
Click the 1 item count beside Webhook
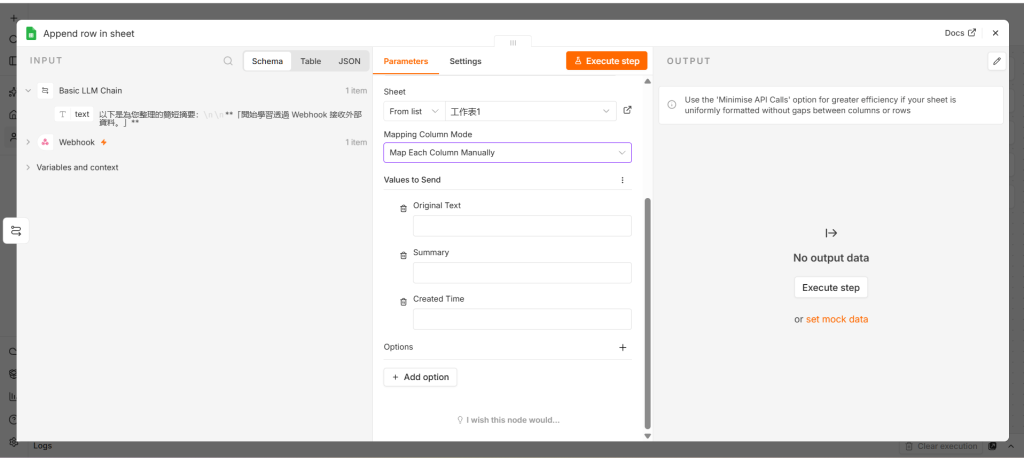point(356,142)
